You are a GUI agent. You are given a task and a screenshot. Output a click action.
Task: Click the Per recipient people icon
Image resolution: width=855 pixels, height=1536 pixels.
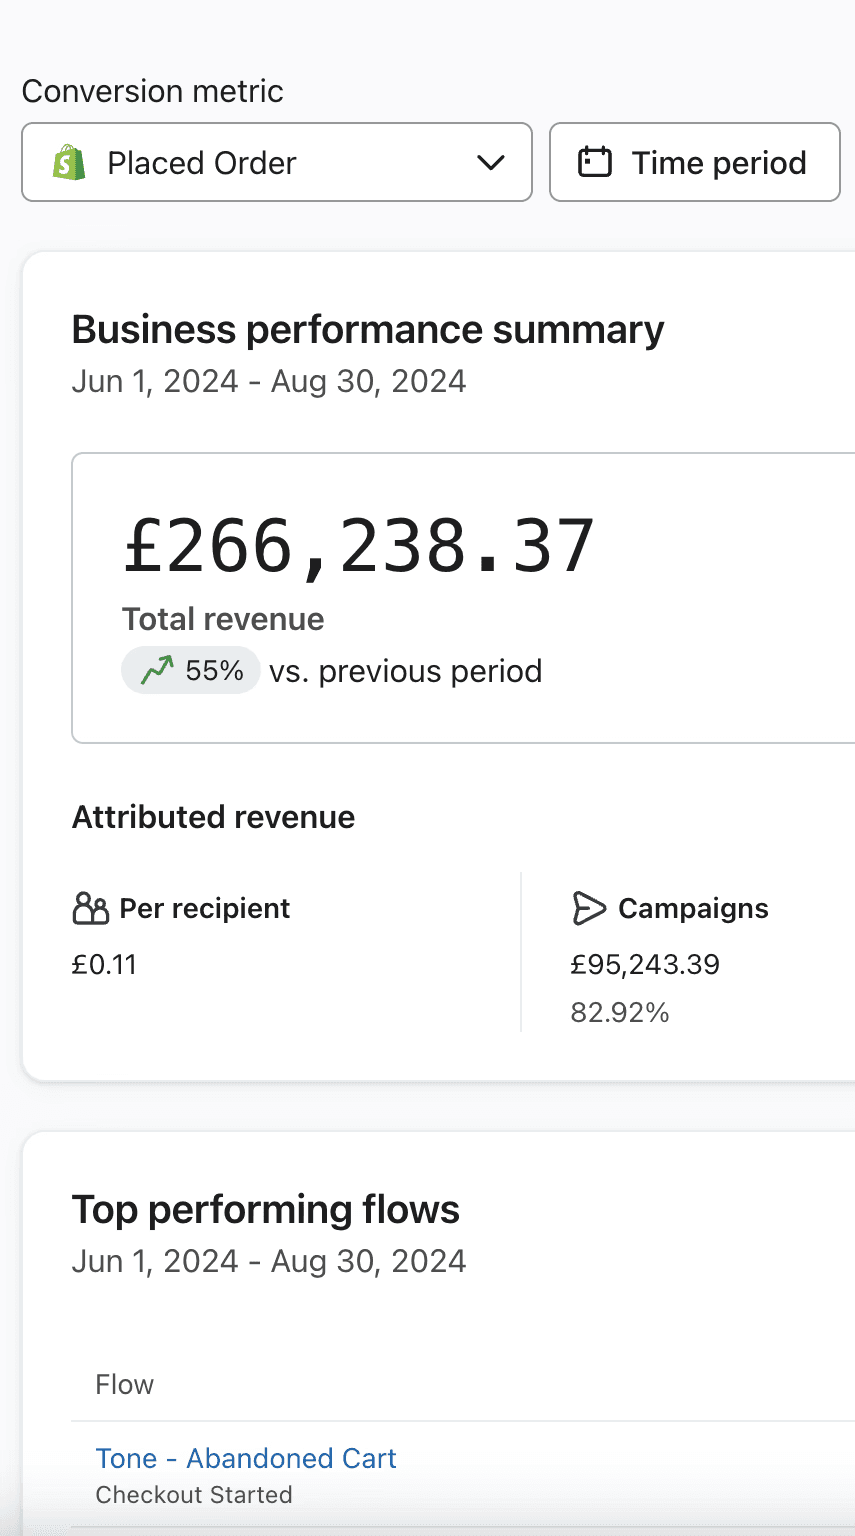click(90, 908)
